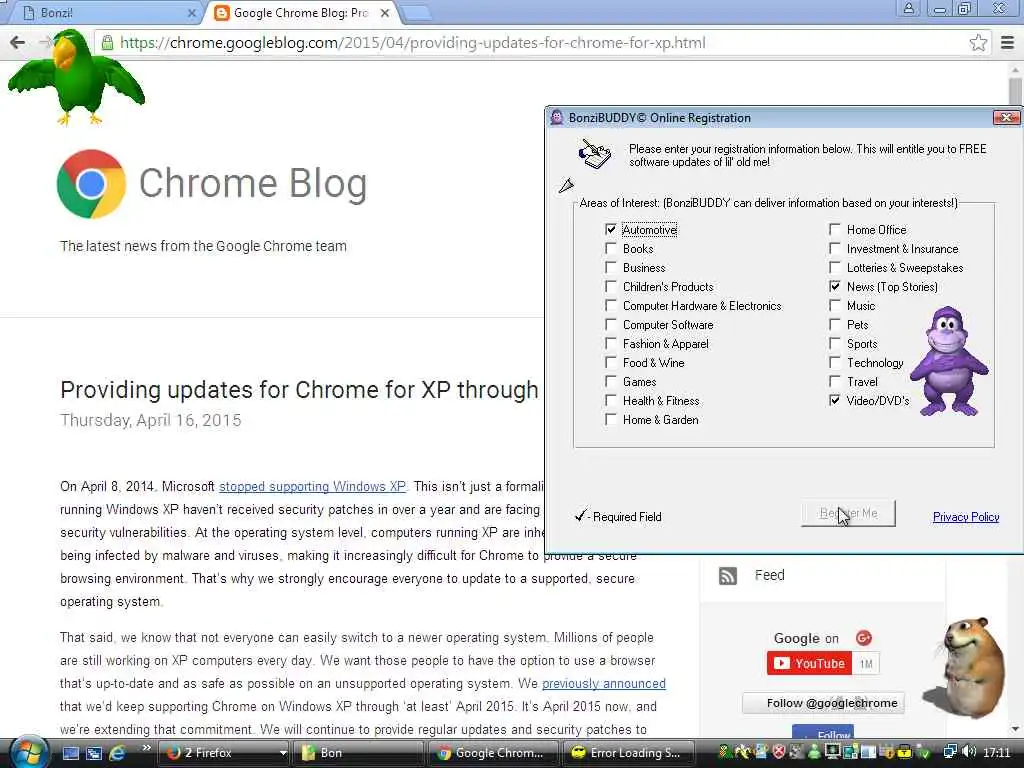Click the registration notepad icon in dialog
Screen dimensions: 1024x768
[x=594, y=154]
